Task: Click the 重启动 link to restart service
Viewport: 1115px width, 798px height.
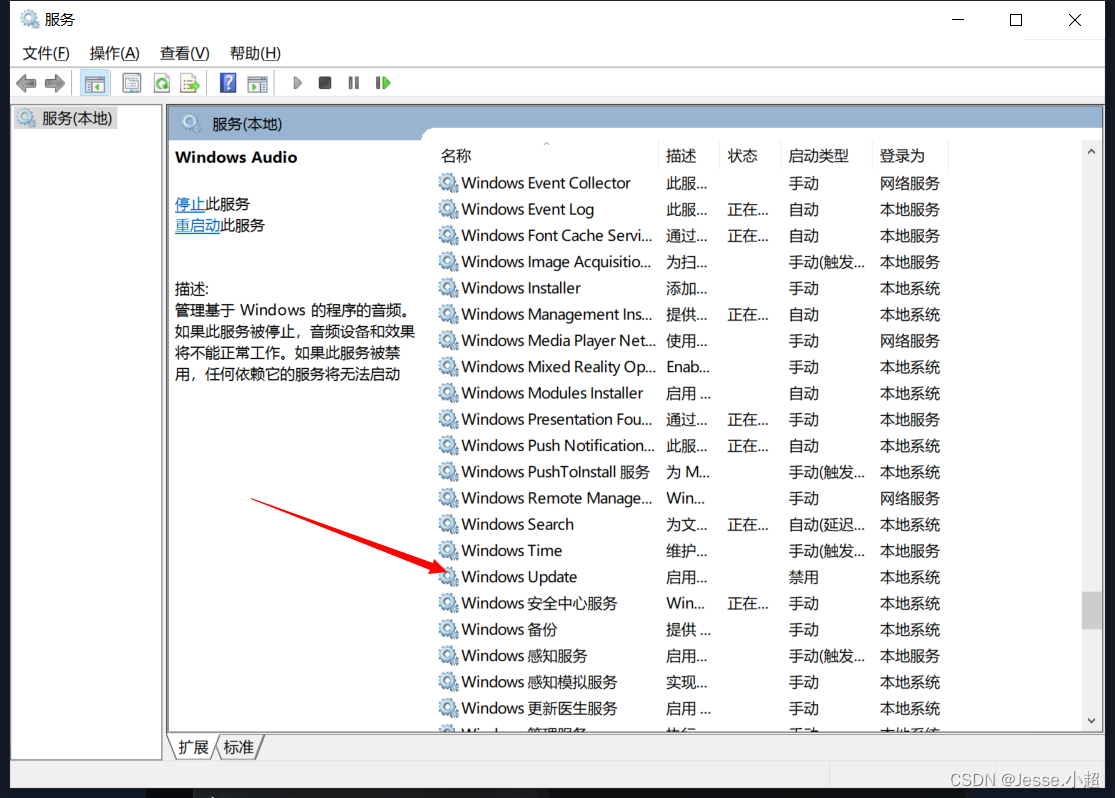Action: pos(198,225)
